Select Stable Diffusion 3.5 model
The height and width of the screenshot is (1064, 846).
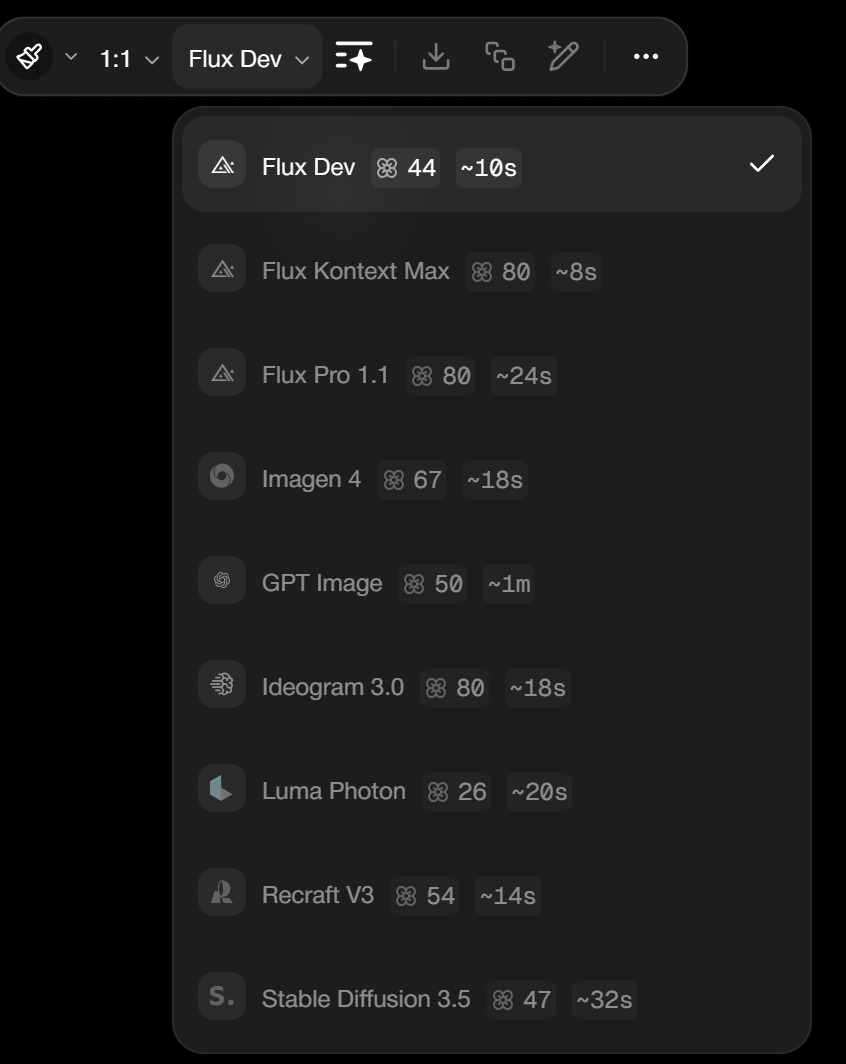pos(366,999)
